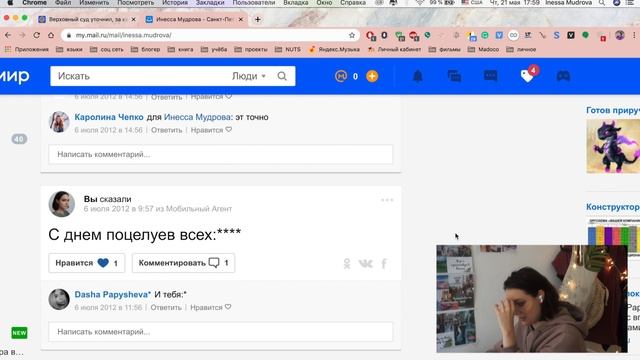This screenshot has height=360, width=640.
Task: Share post to Odnoklassniki
Action: (347, 264)
